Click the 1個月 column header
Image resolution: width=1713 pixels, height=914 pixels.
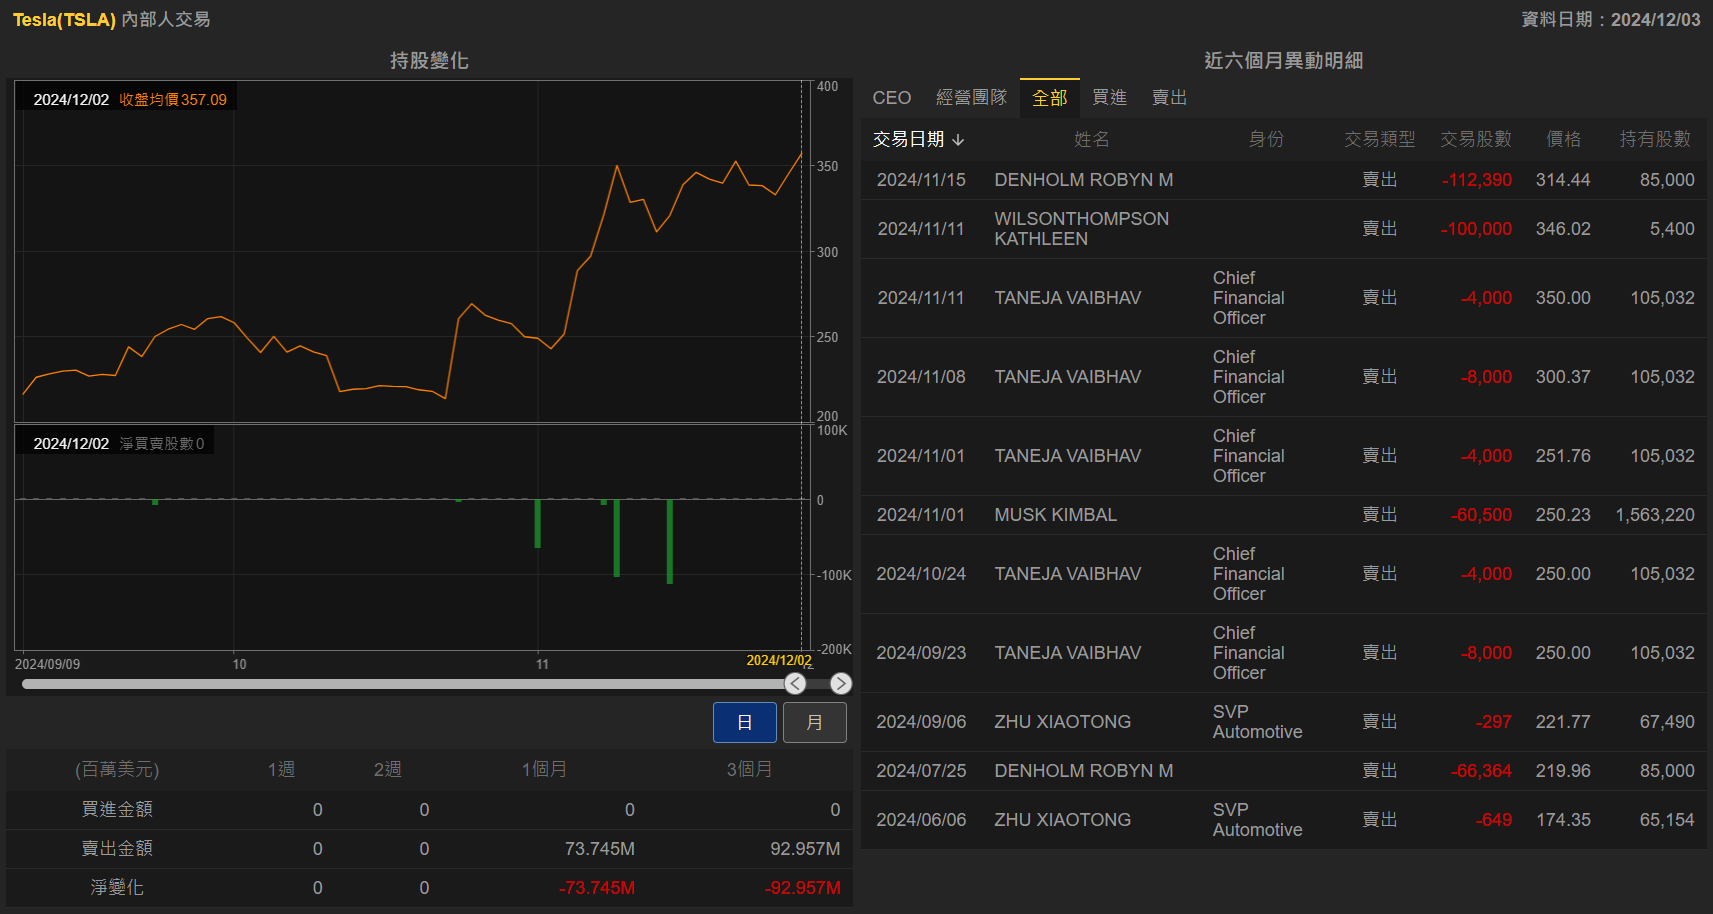coord(544,770)
